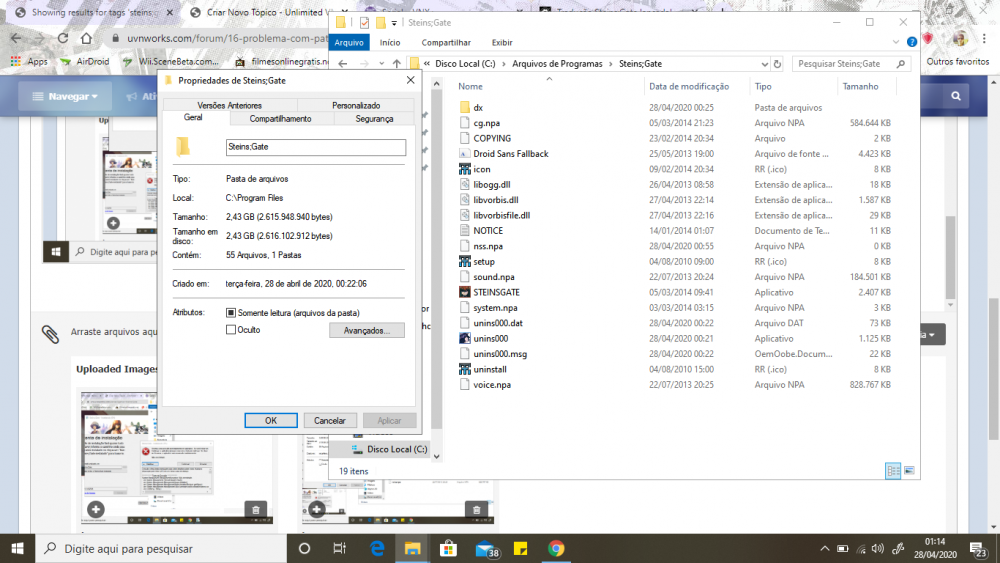Click taskbar search box
Image resolution: width=1000 pixels, height=563 pixels.
click(161, 548)
